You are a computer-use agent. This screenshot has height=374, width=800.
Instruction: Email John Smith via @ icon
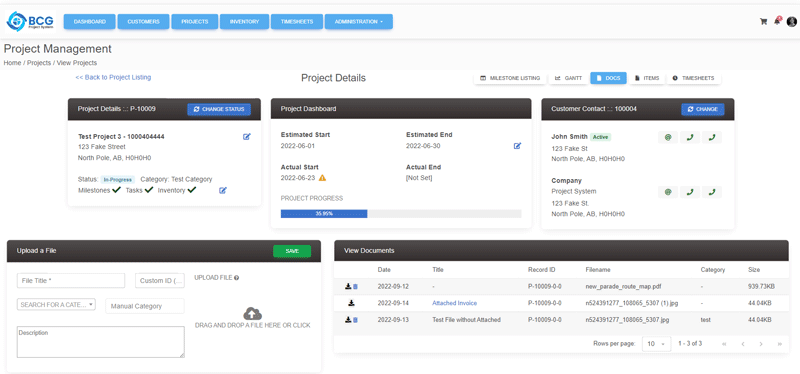(x=668, y=137)
